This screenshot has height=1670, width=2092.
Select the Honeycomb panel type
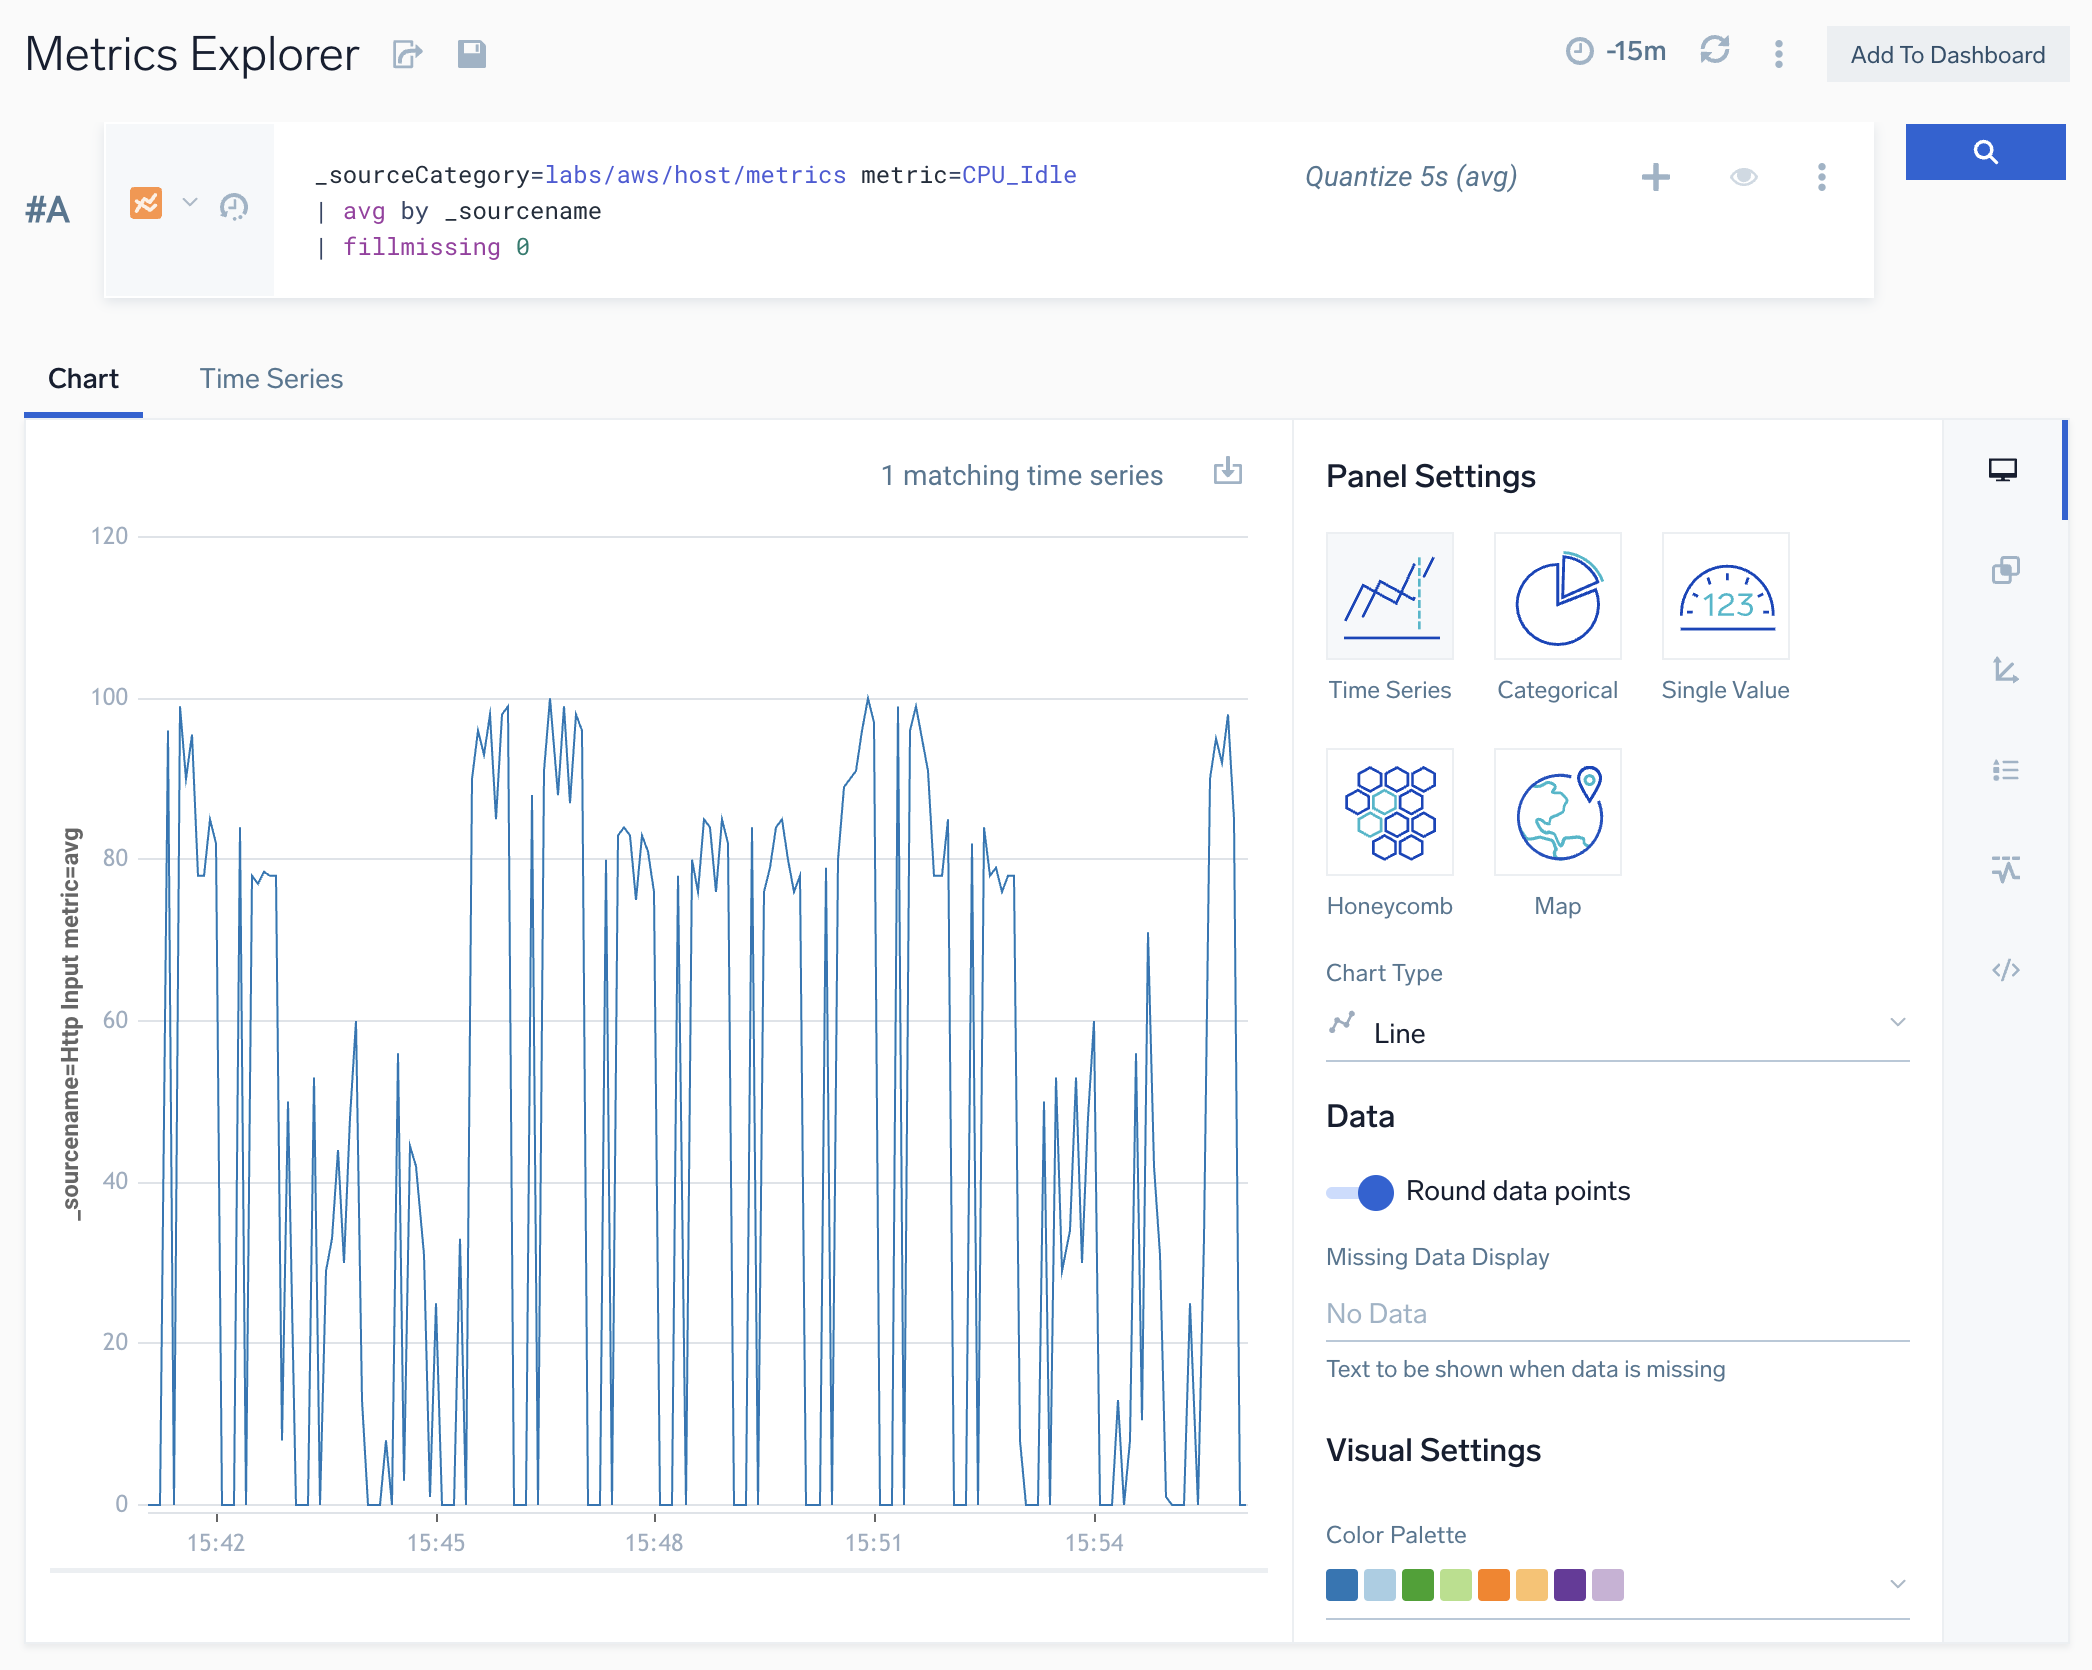point(1389,812)
